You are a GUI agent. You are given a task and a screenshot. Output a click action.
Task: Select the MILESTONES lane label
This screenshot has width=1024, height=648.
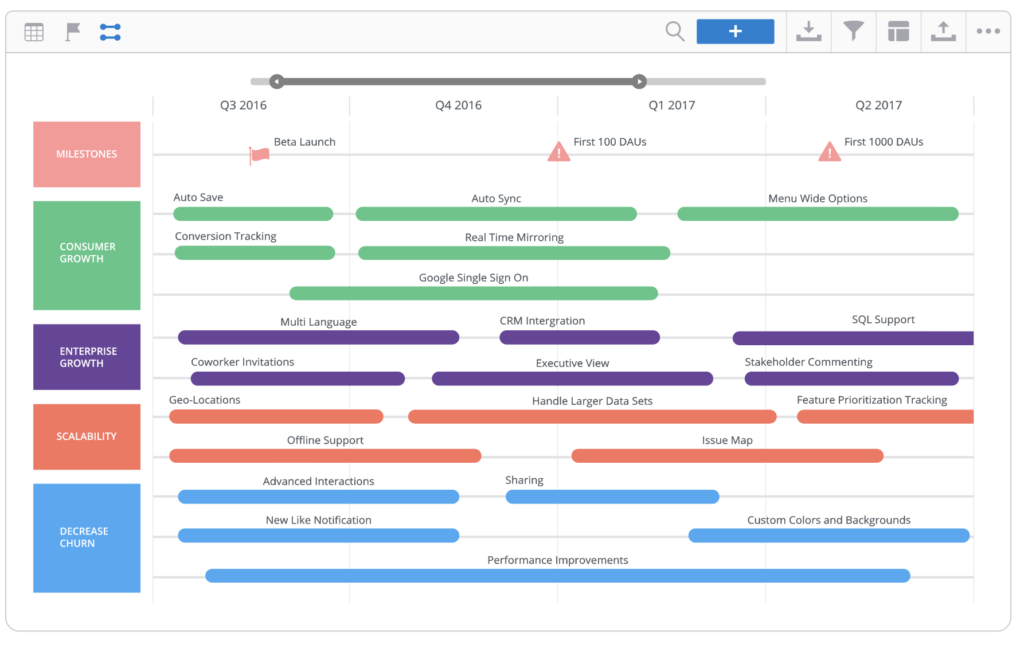point(86,154)
